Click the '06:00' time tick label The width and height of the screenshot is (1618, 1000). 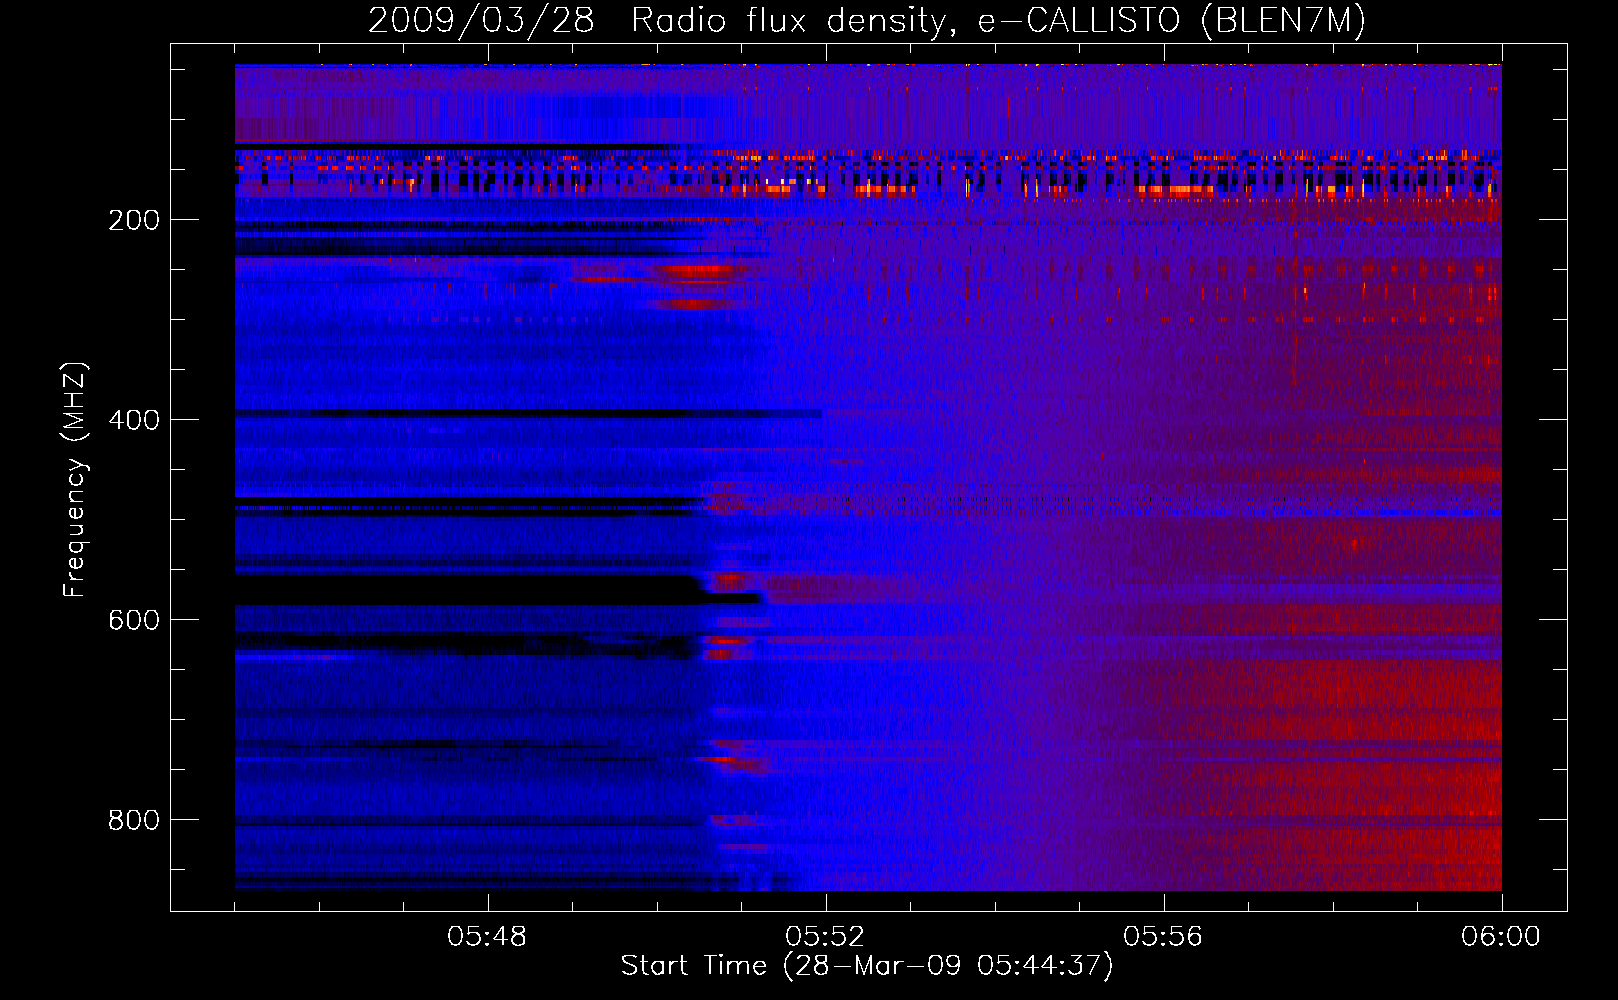coord(1501,937)
